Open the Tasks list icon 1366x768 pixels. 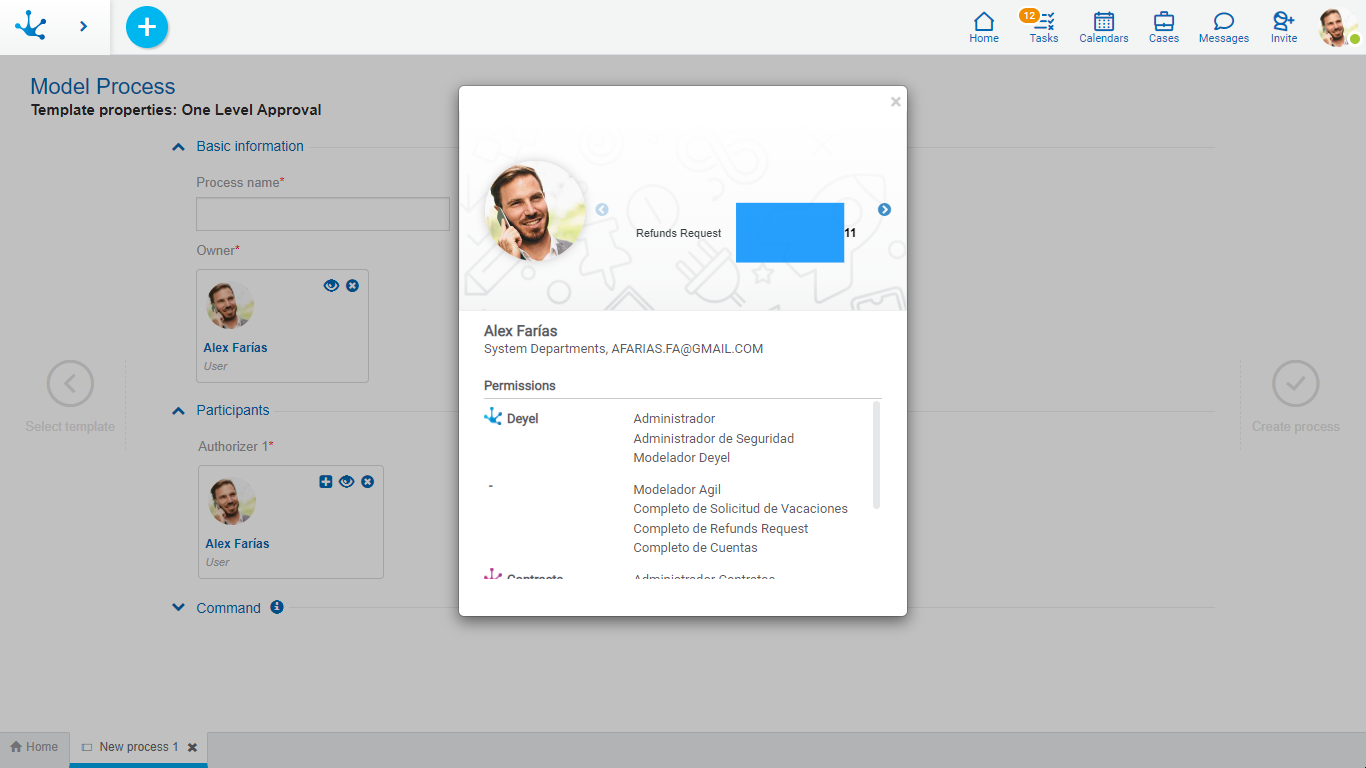1044,27
